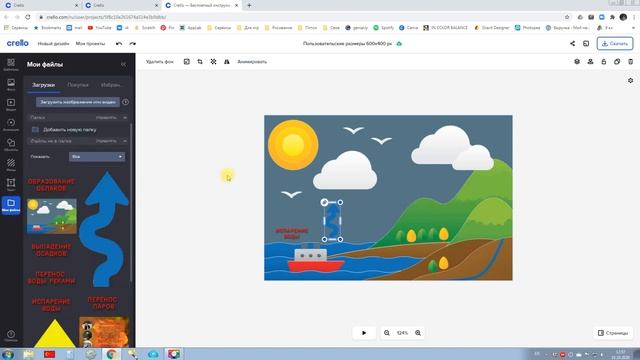The image size is (640, 360).
Task: Open the Templates section in sidebar
Action: (11, 64)
